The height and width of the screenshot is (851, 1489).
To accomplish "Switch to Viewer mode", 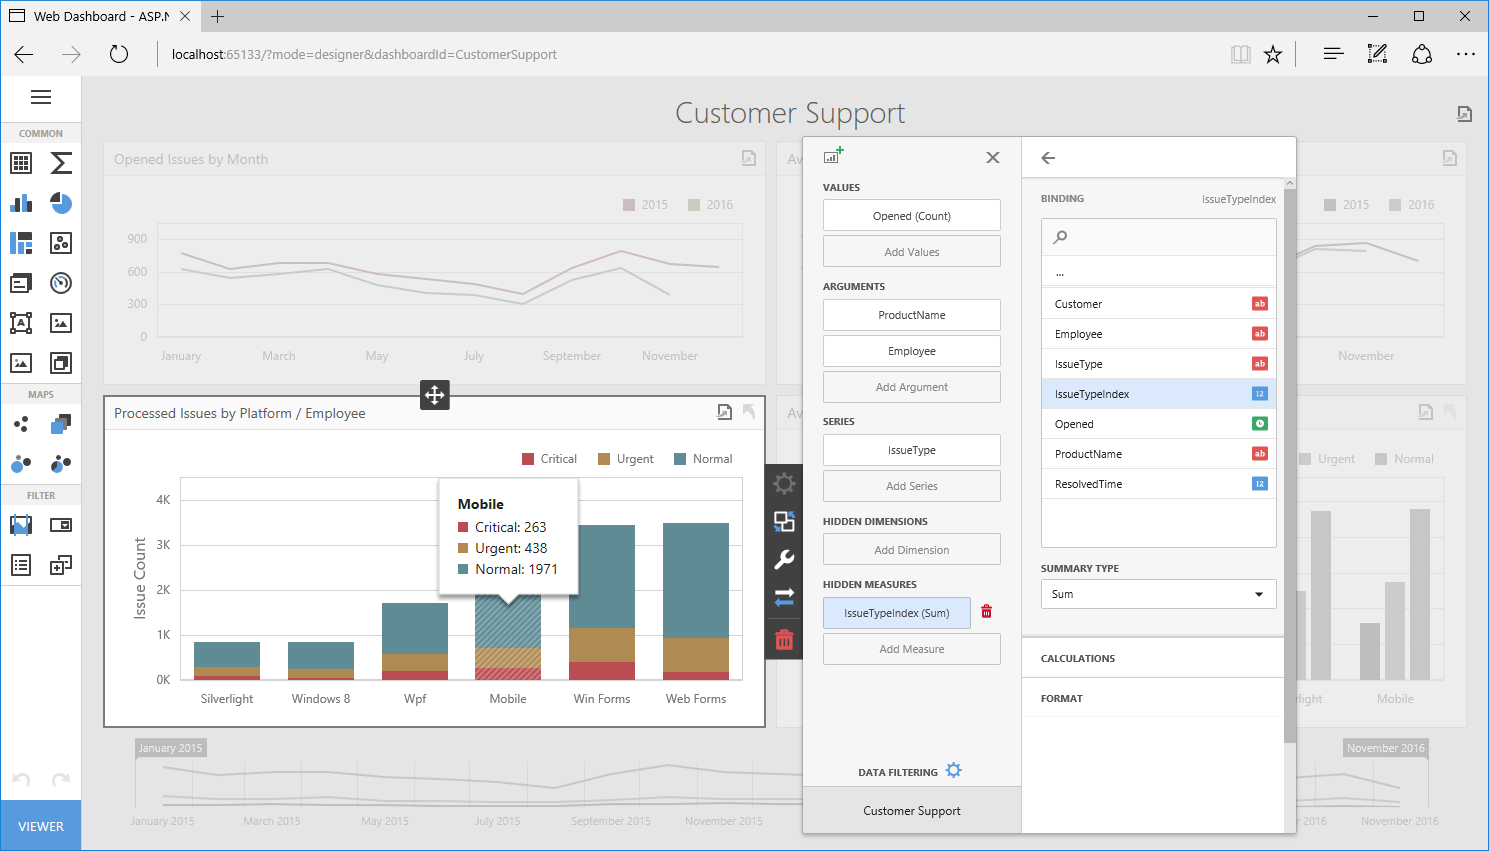I will click(x=41, y=826).
